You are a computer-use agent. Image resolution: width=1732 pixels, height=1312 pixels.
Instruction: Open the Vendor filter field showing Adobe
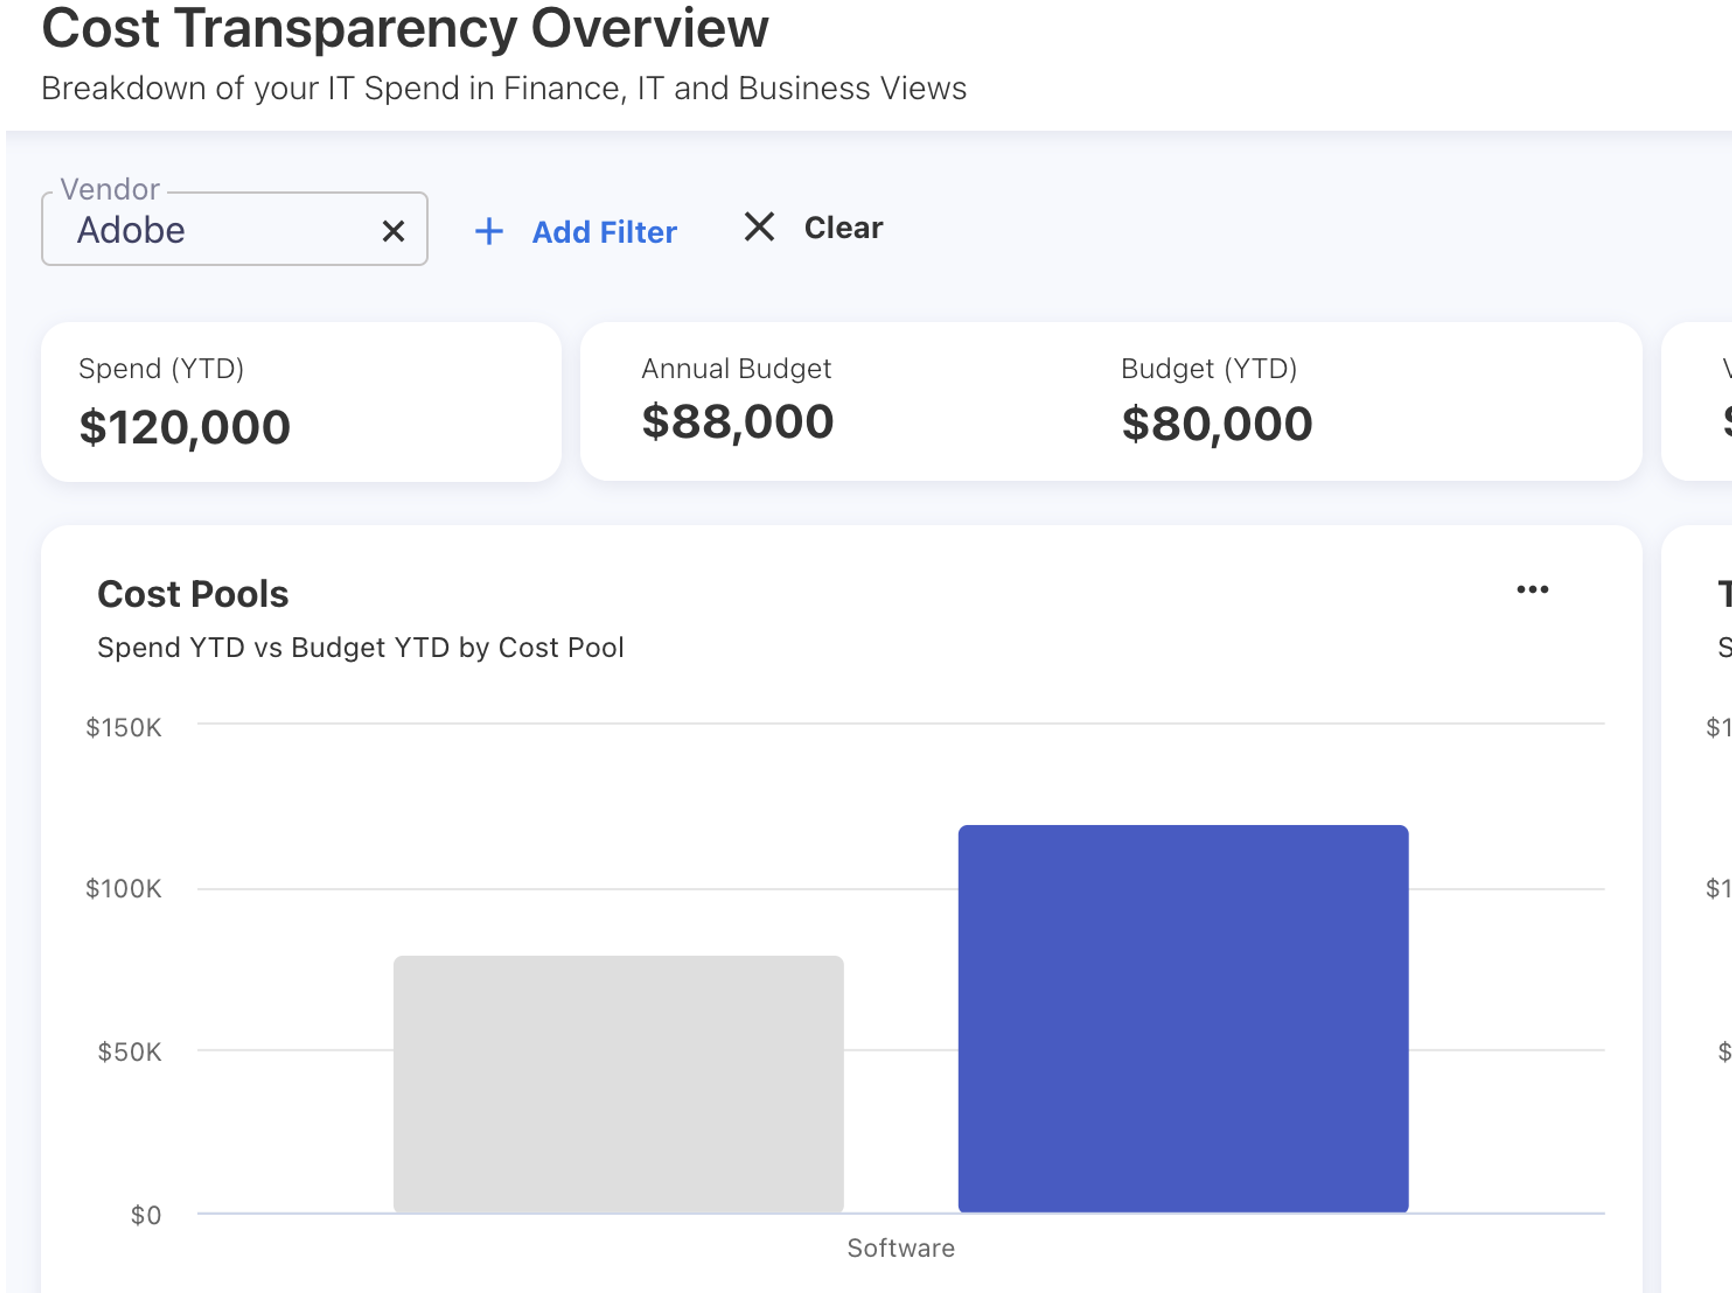pos(210,231)
